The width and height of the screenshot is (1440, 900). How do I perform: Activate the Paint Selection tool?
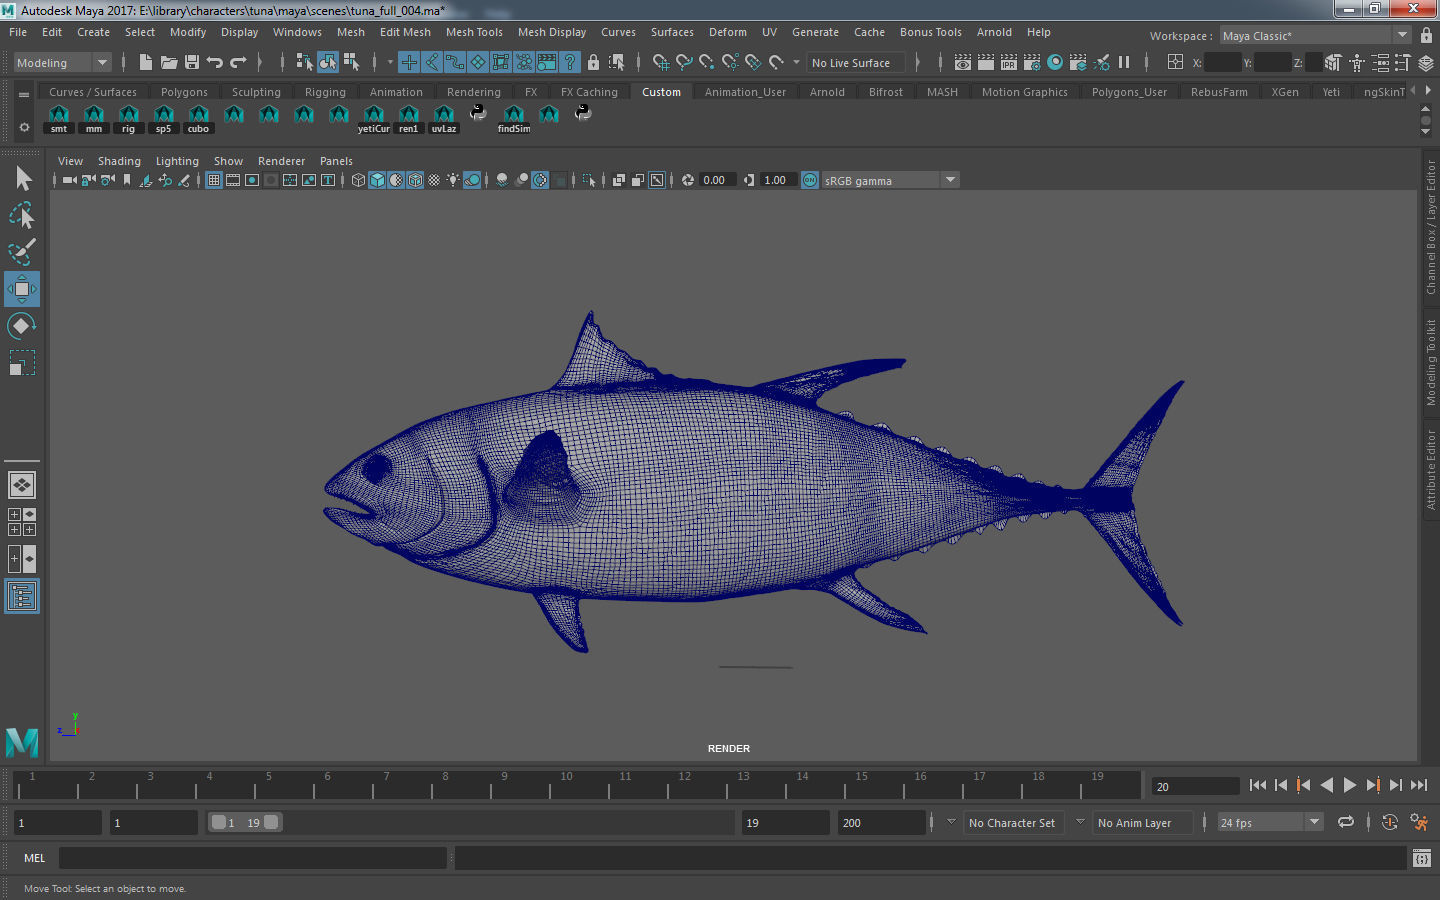[22, 251]
